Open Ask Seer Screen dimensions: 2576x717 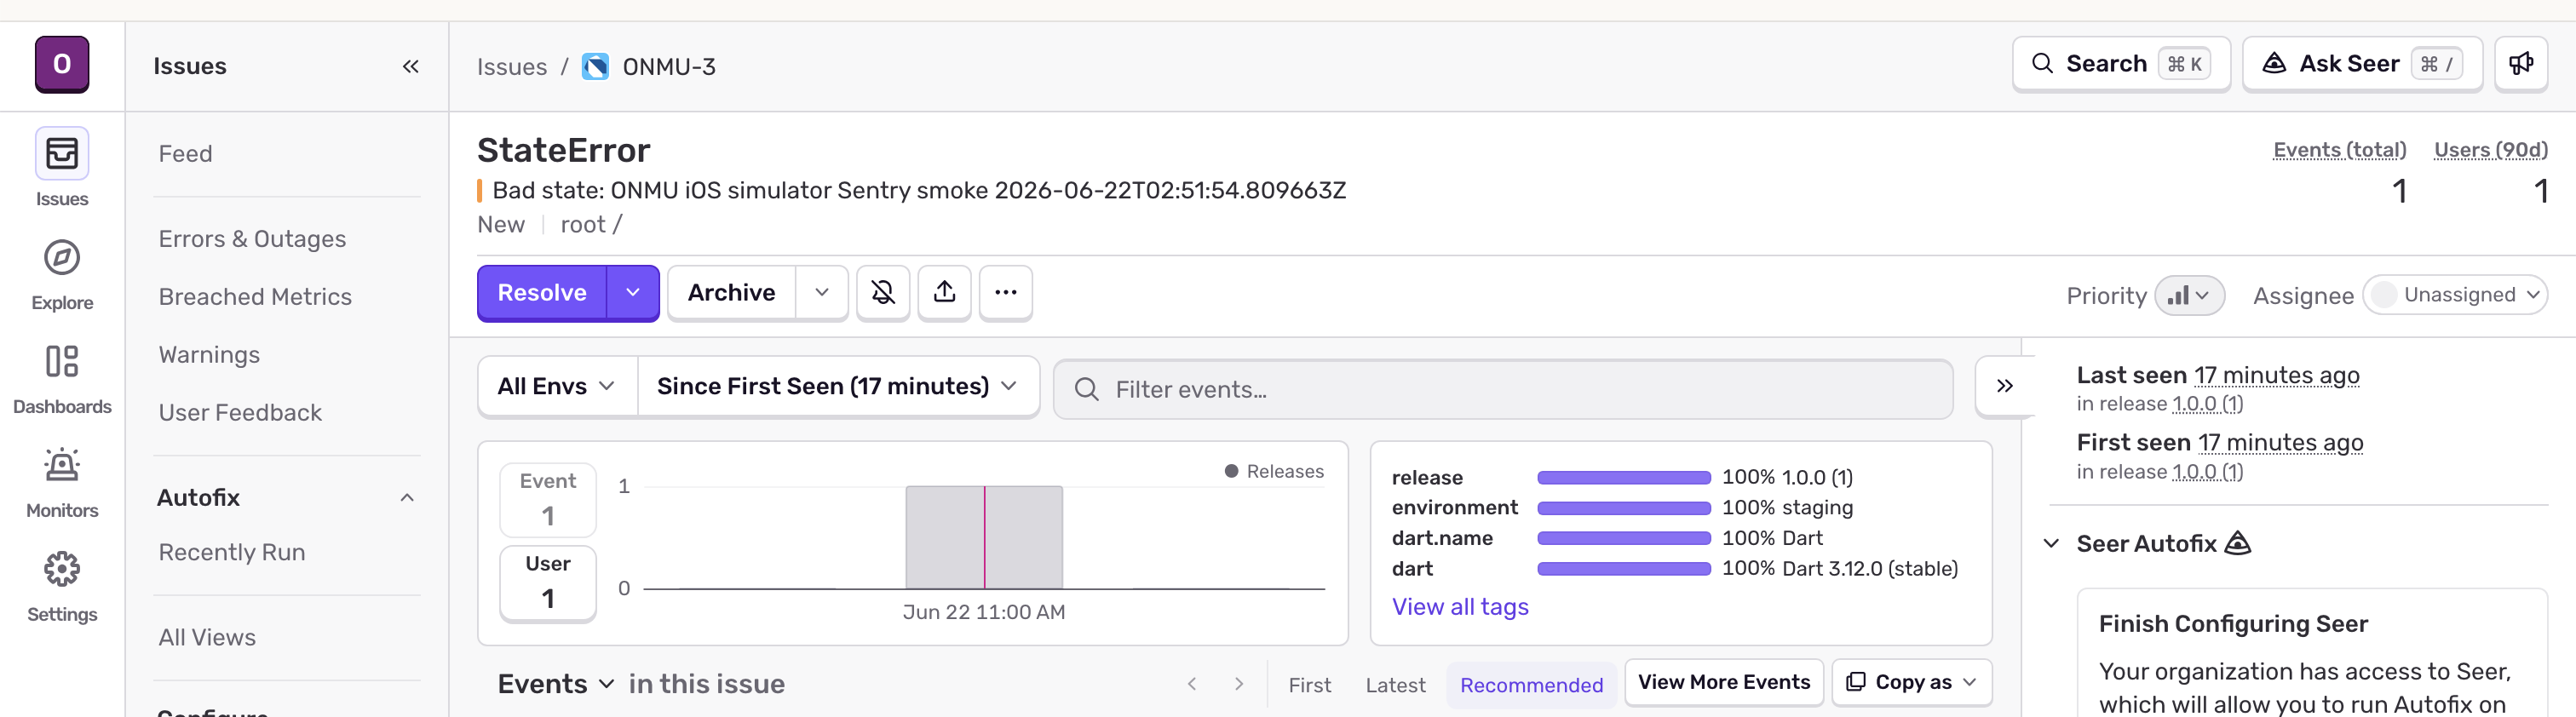2361,64
